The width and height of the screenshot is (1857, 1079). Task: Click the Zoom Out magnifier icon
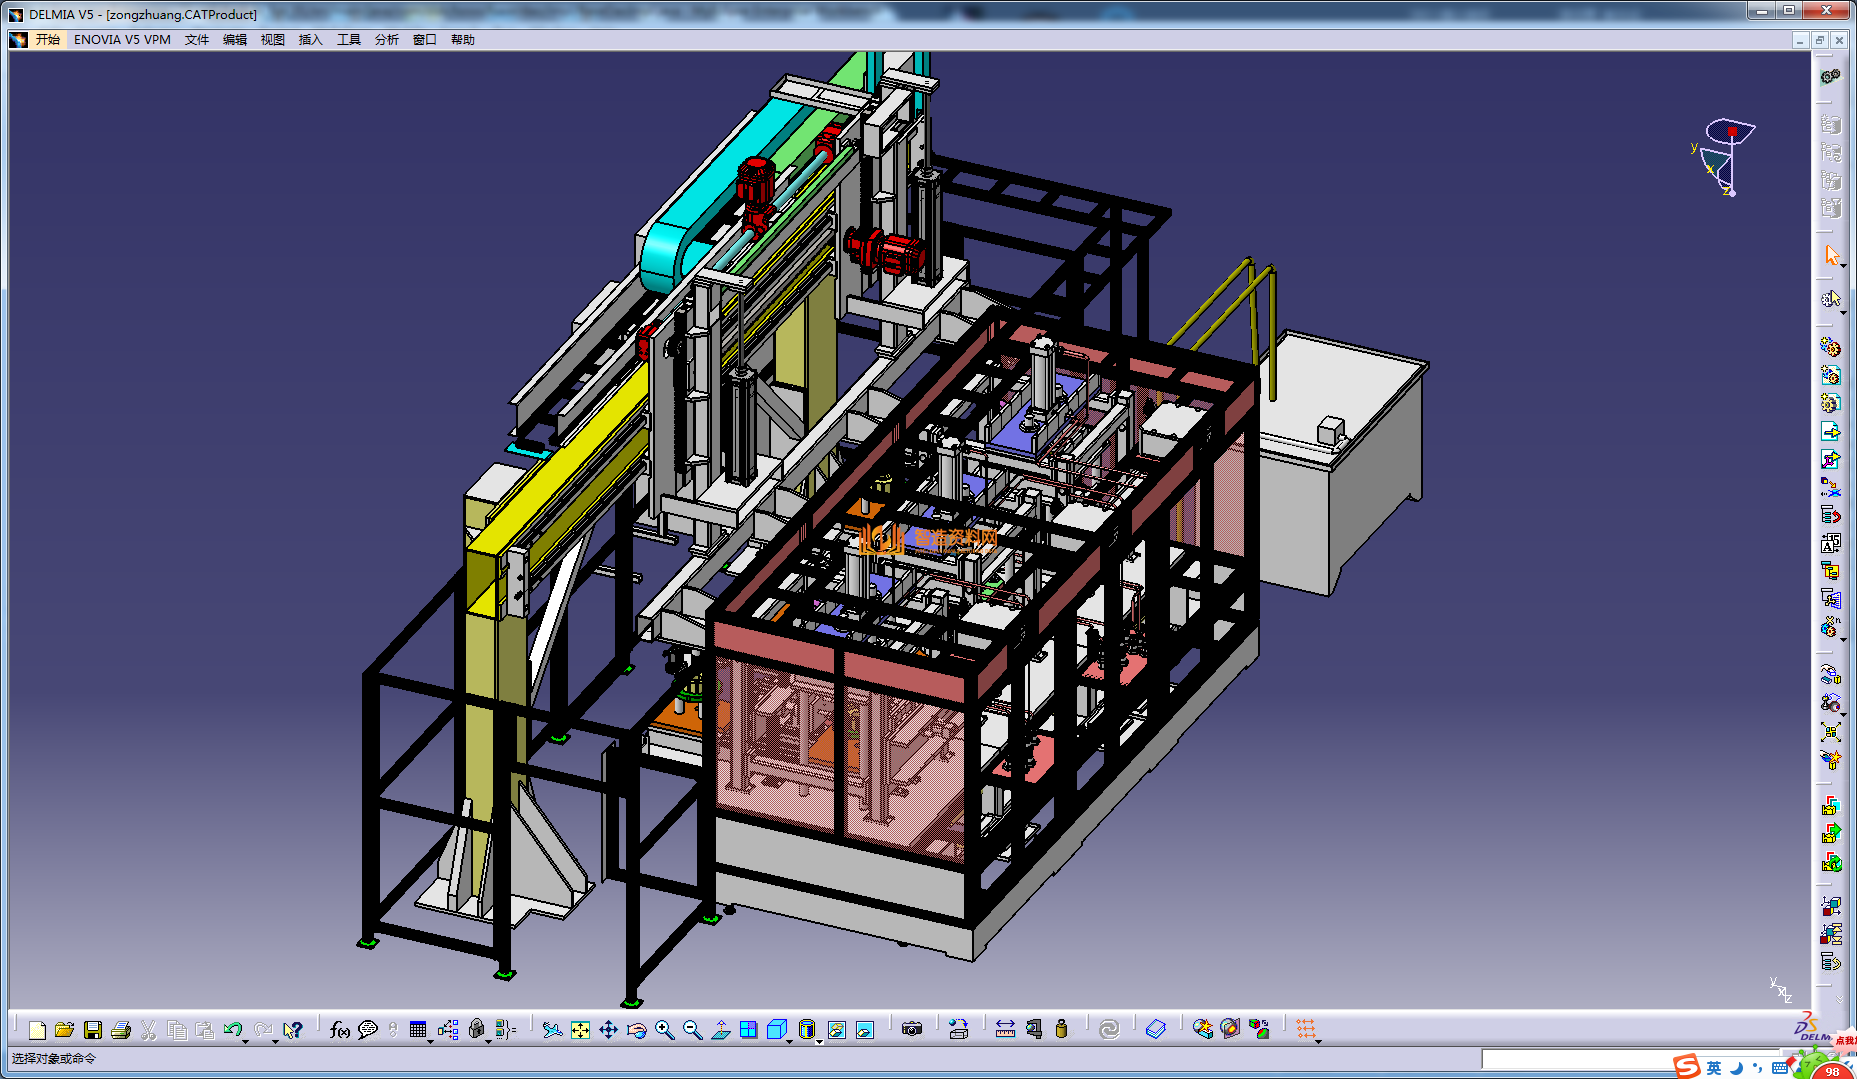pos(692,1029)
